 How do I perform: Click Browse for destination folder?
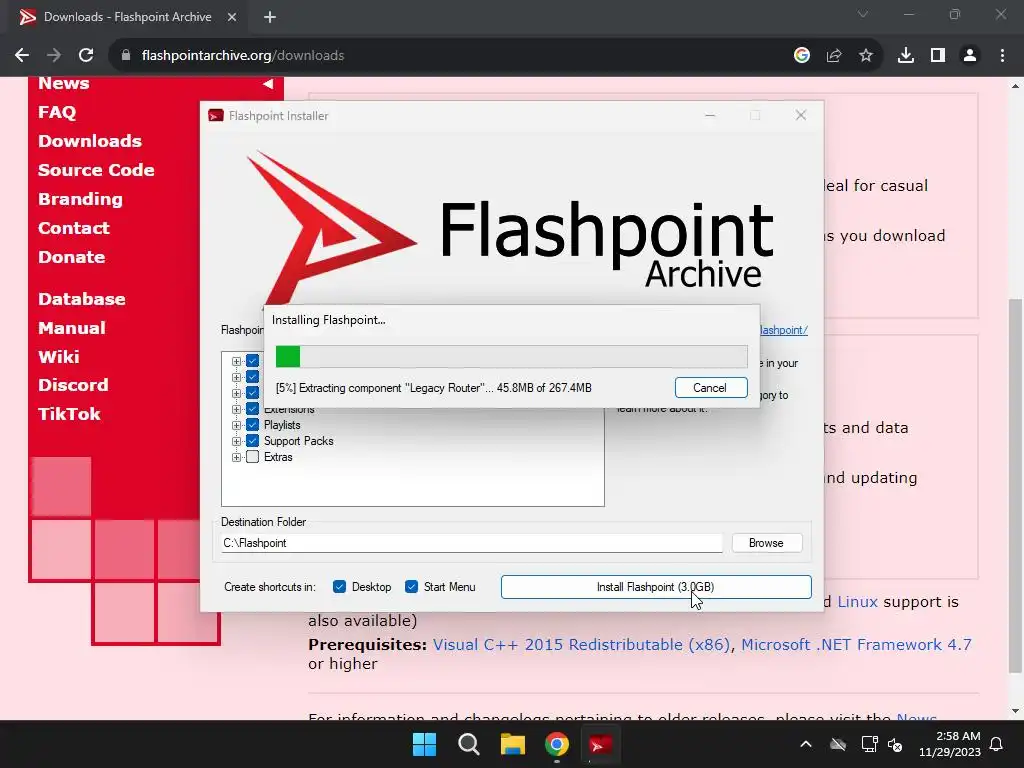point(767,543)
